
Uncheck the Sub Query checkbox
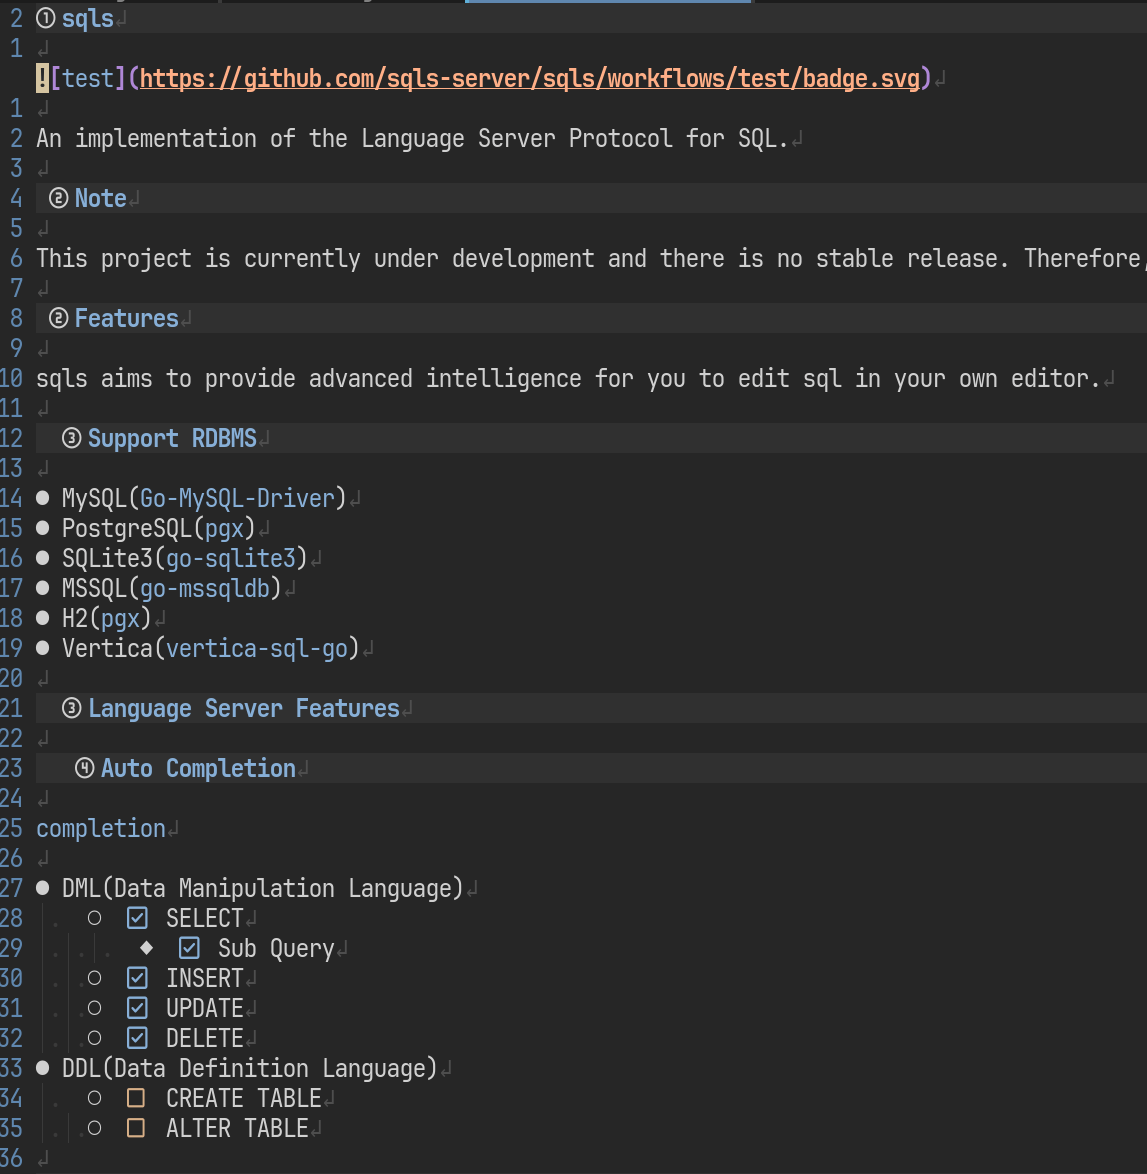tap(189, 948)
